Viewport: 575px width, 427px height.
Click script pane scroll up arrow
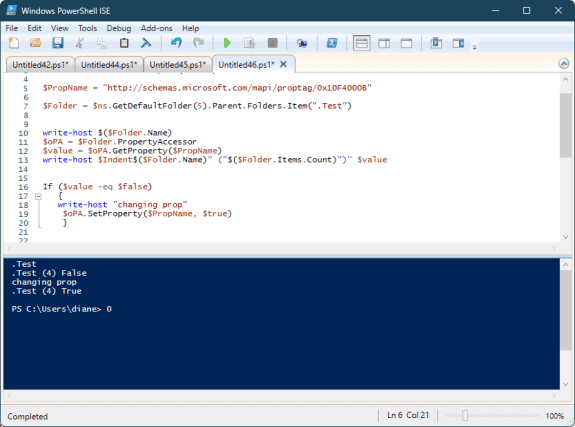click(x=565, y=79)
